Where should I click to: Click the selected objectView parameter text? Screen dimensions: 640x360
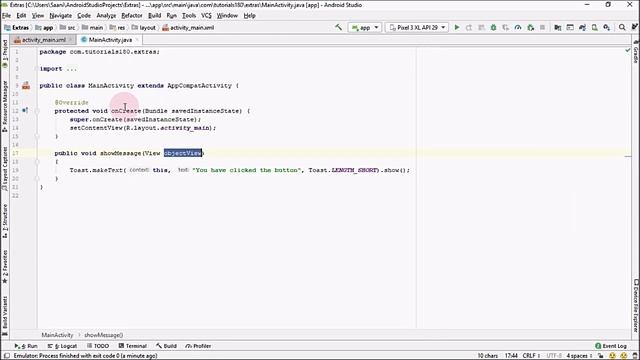pyautogui.click(x=182, y=153)
